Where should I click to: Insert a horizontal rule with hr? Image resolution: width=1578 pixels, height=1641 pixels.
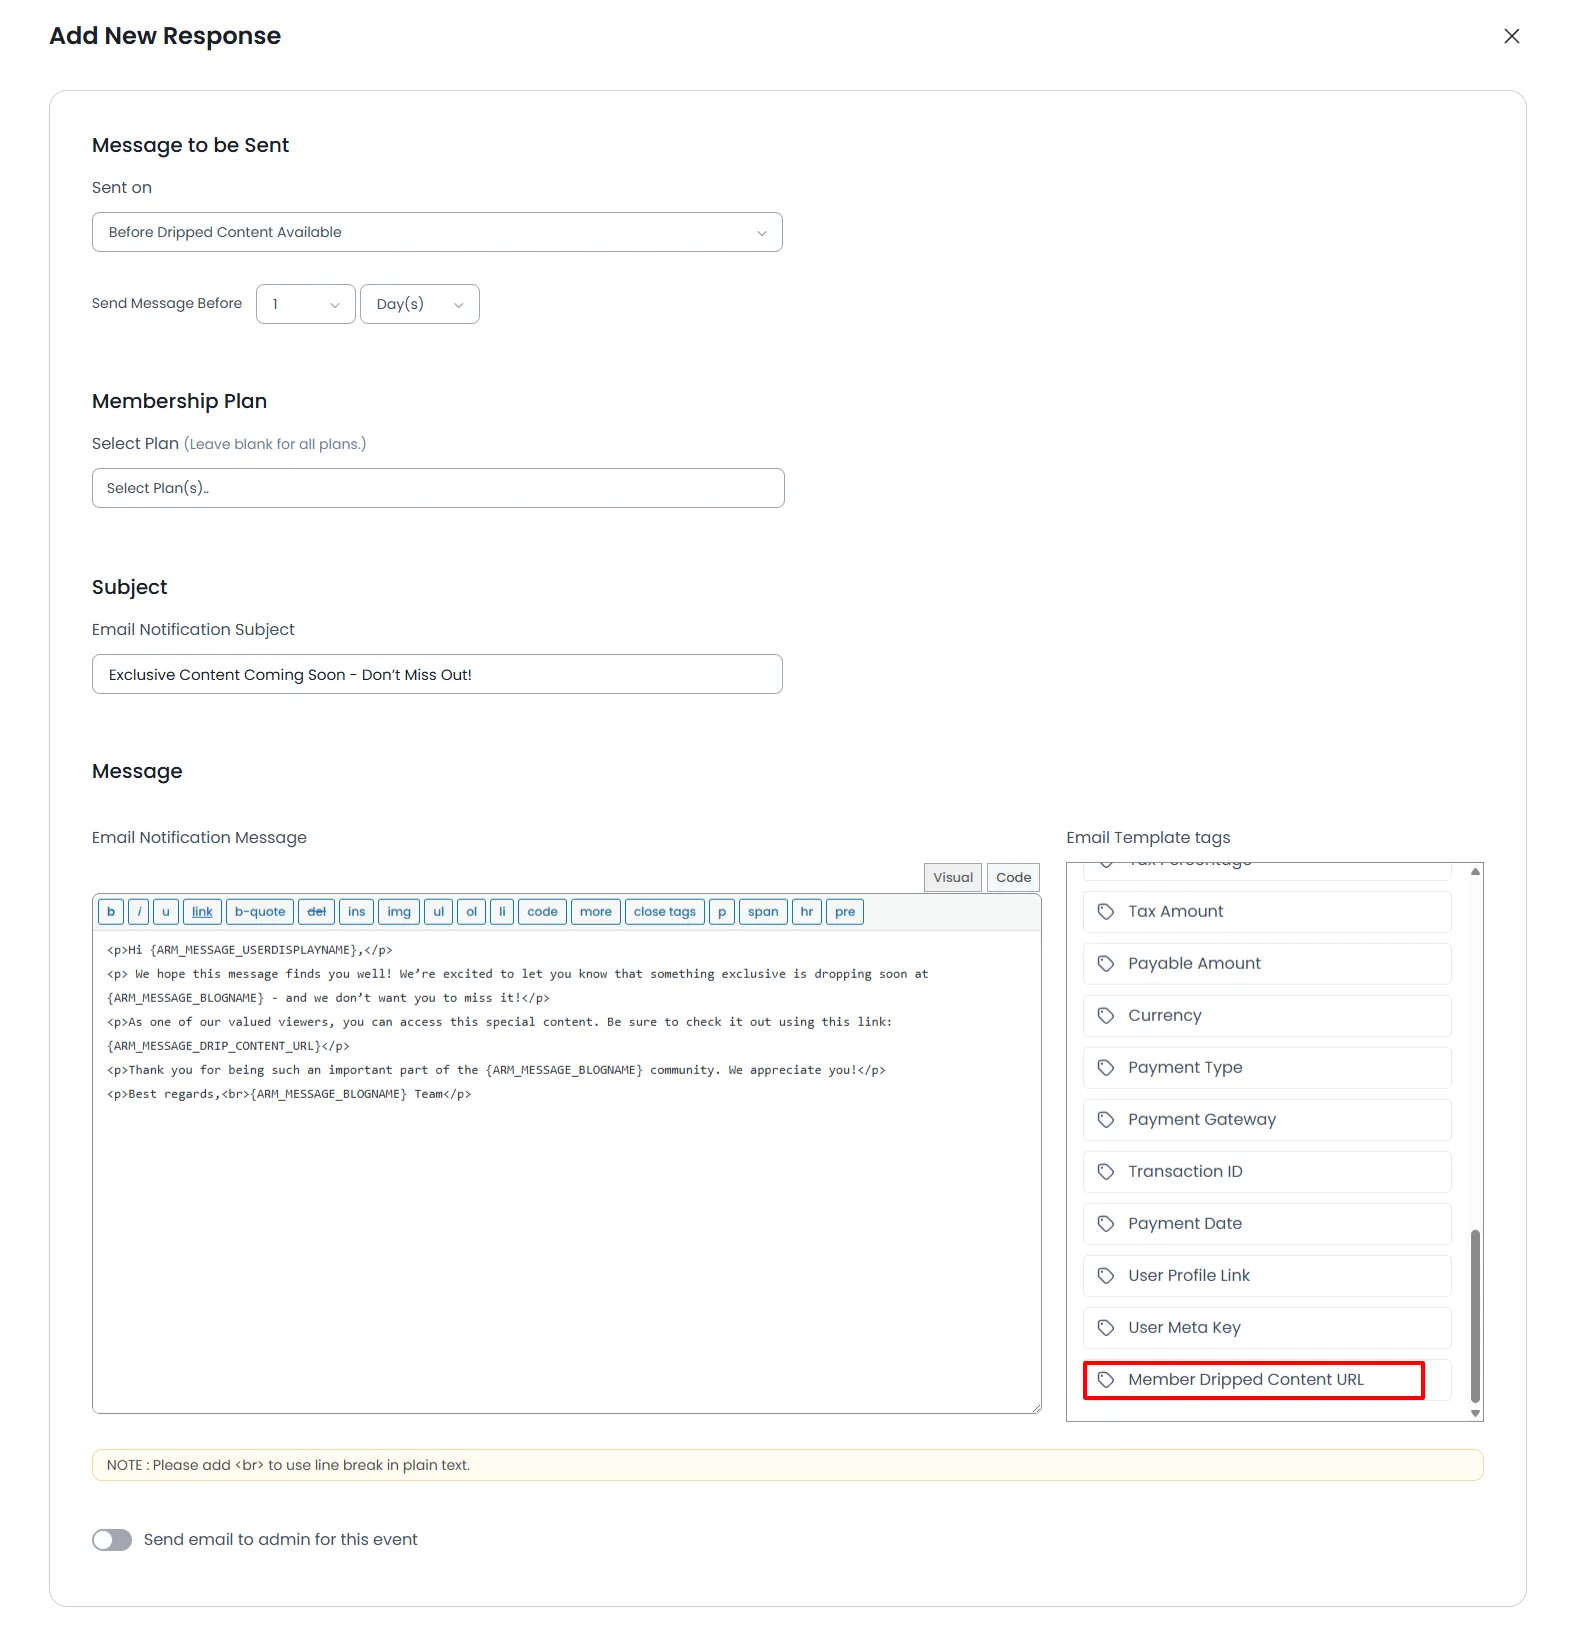tap(806, 911)
